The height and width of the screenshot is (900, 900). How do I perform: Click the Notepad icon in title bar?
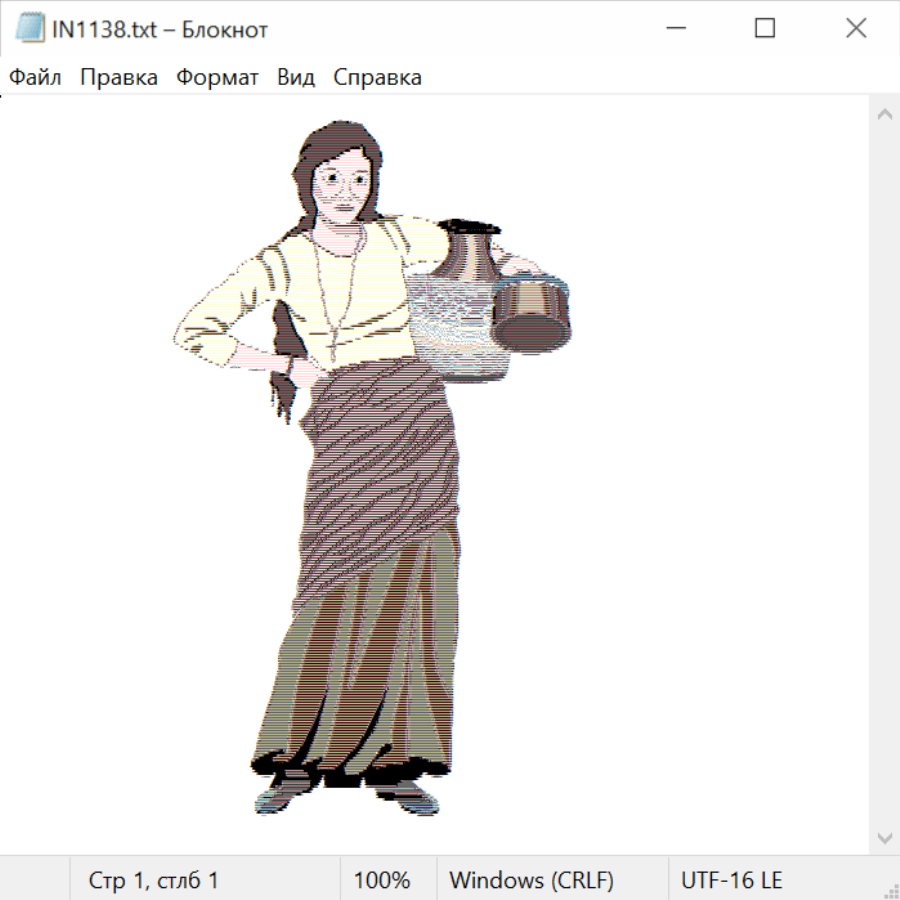(30, 29)
